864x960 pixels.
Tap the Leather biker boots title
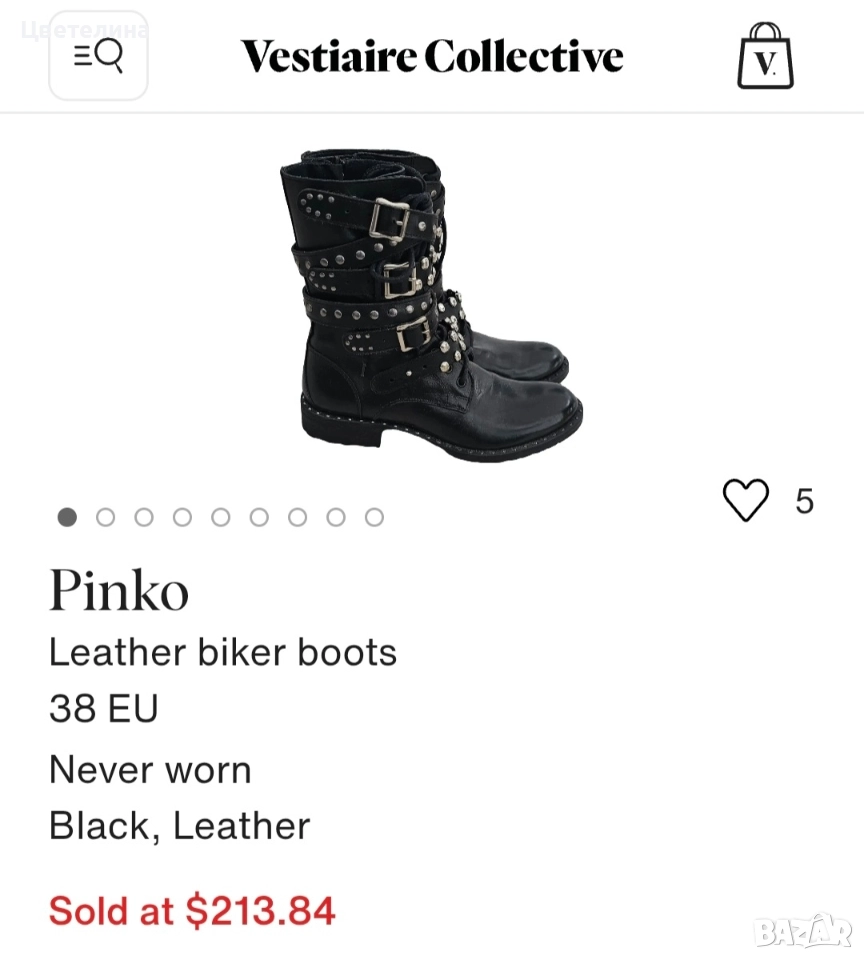pyautogui.click(x=223, y=653)
